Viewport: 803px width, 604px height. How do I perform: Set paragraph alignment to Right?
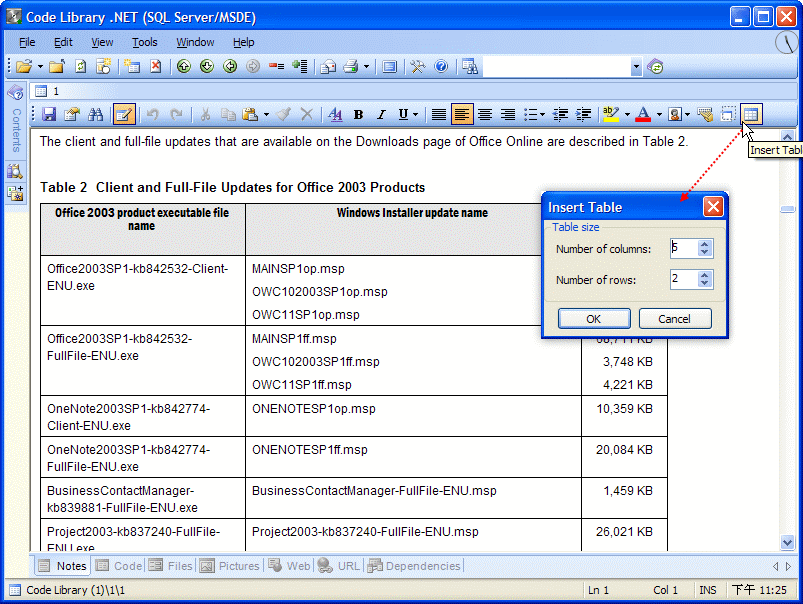[x=508, y=114]
